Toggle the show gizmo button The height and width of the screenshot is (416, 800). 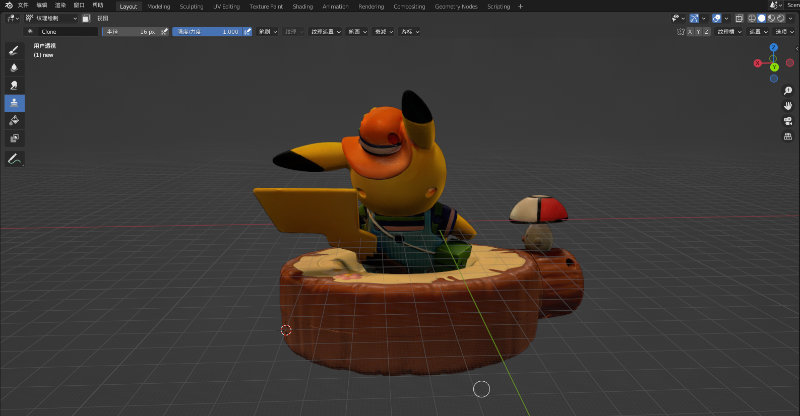click(694, 18)
